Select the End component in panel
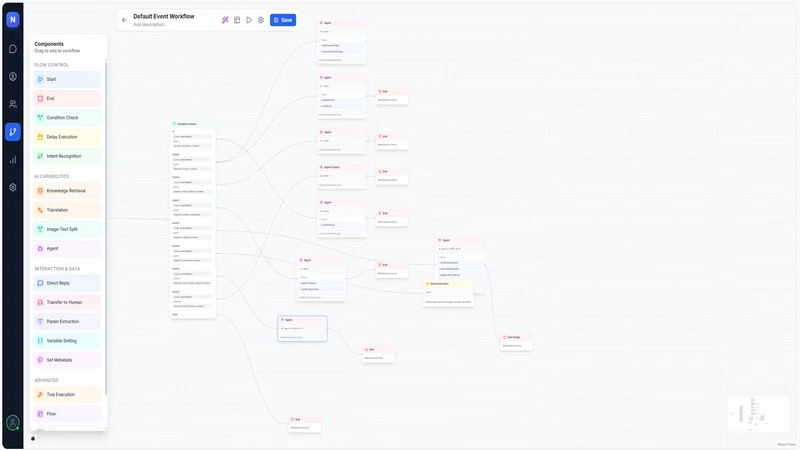Image resolution: width=800 pixels, height=450 pixels. [67, 98]
